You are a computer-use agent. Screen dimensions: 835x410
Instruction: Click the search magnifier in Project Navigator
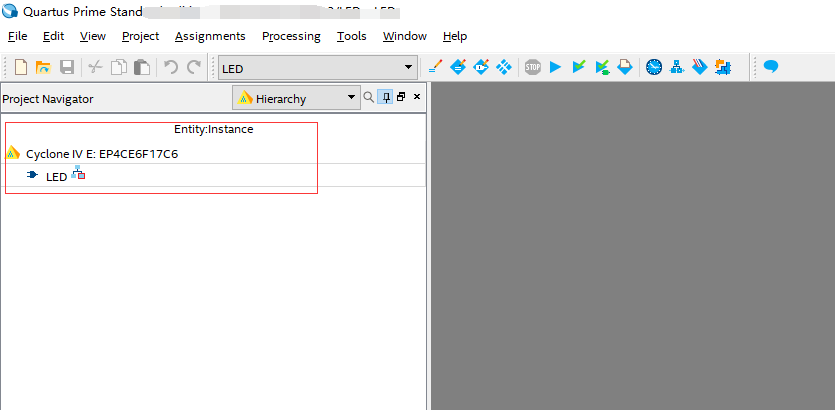[x=369, y=97]
